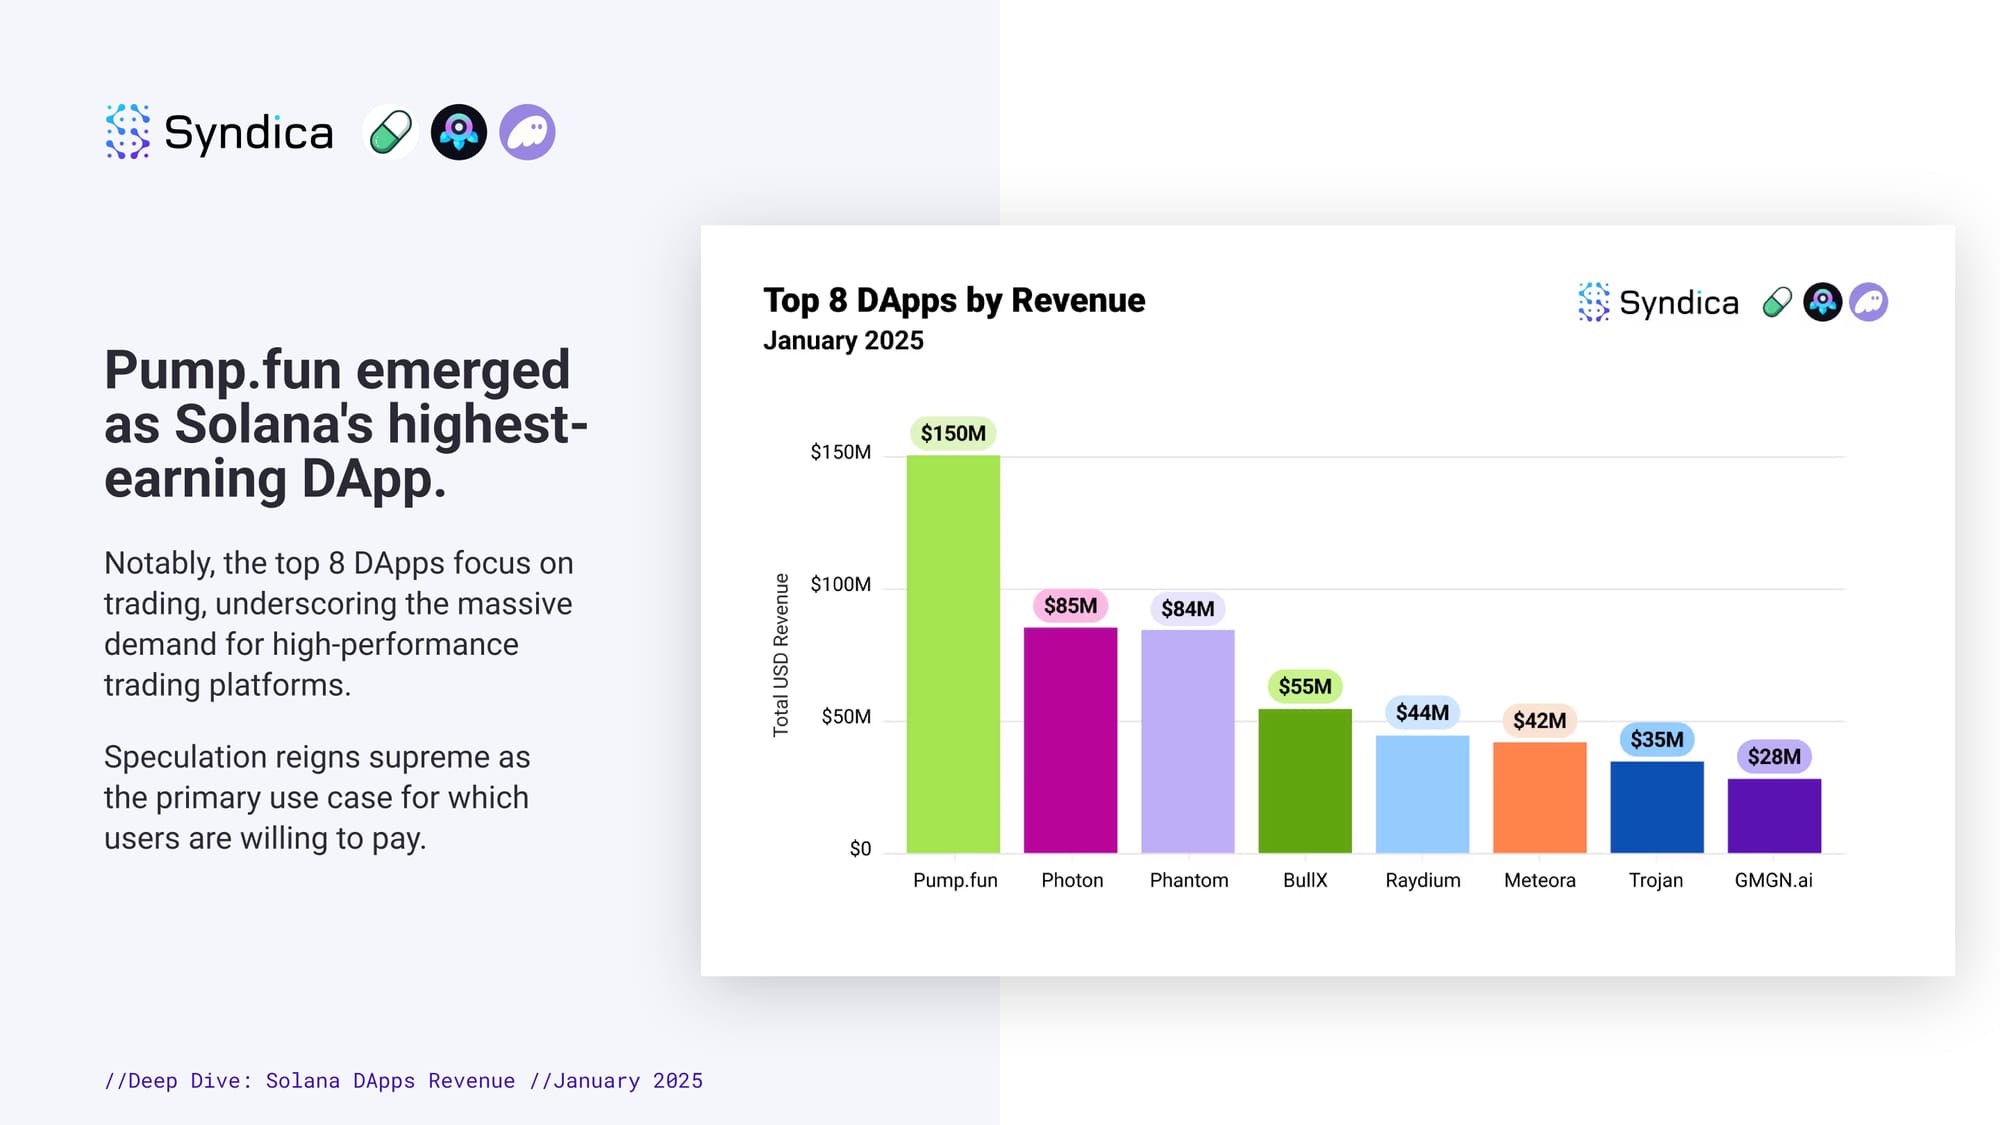The width and height of the screenshot is (2000, 1125).
Task: Click the Deep Dive footer text
Action: point(403,1081)
